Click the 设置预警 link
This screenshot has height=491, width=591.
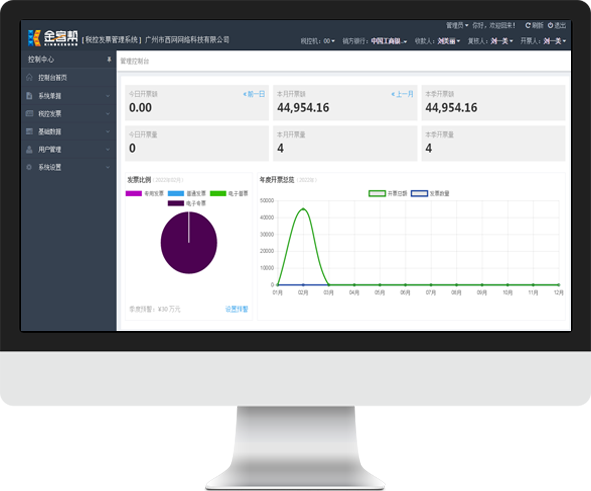tap(236, 309)
